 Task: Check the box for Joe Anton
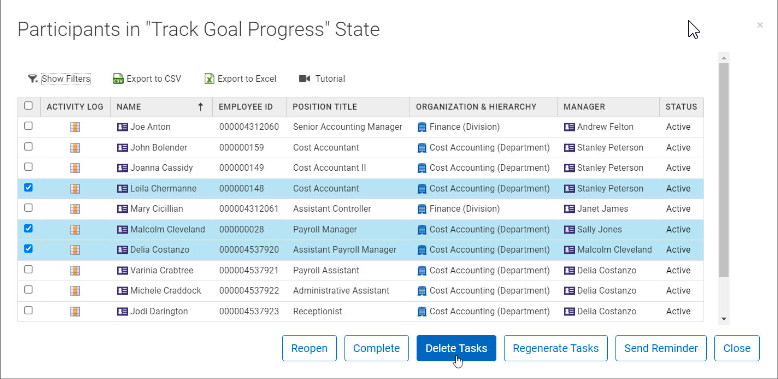click(28, 126)
